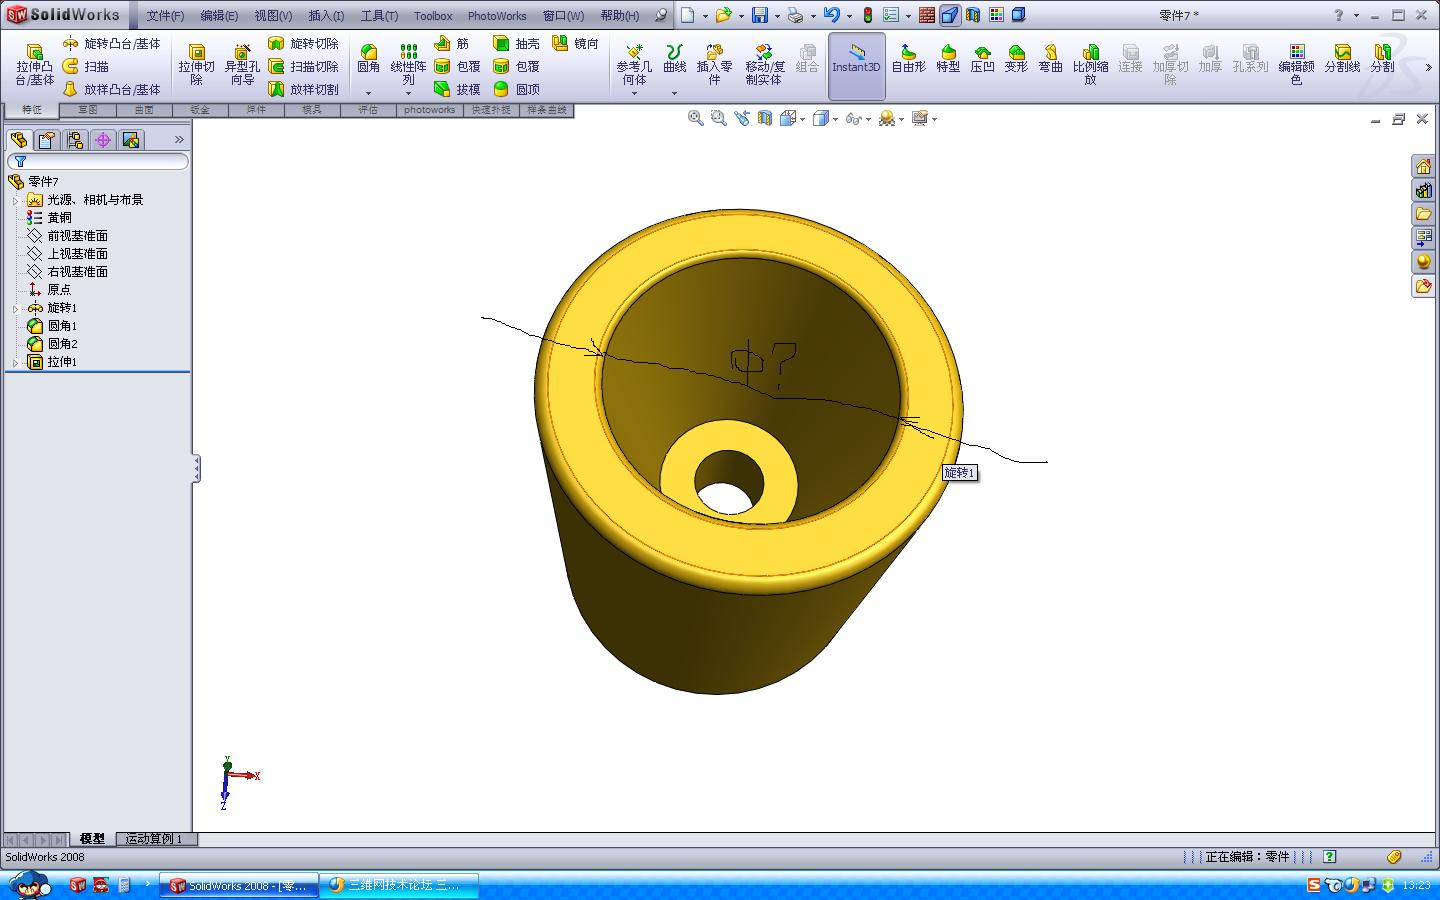Open the PropertyManager tab in the left panel
Image resolution: width=1440 pixels, height=900 pixels.
(46, 140)
